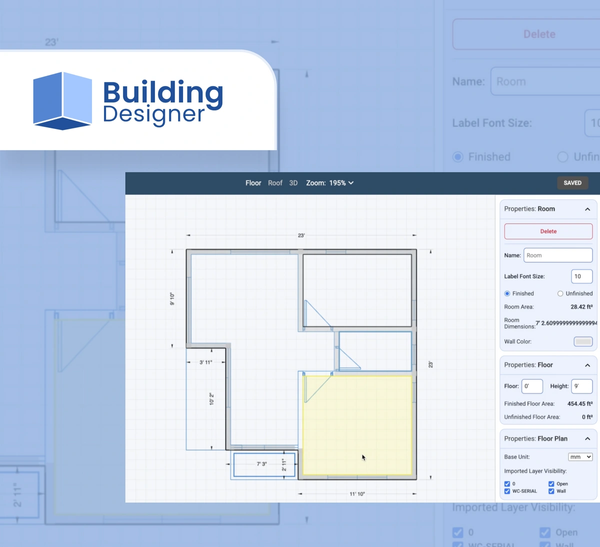Uncheck layer 0 in front Floor Plan panel
This screenshot has width=600, height=547.
pos(507,484)
